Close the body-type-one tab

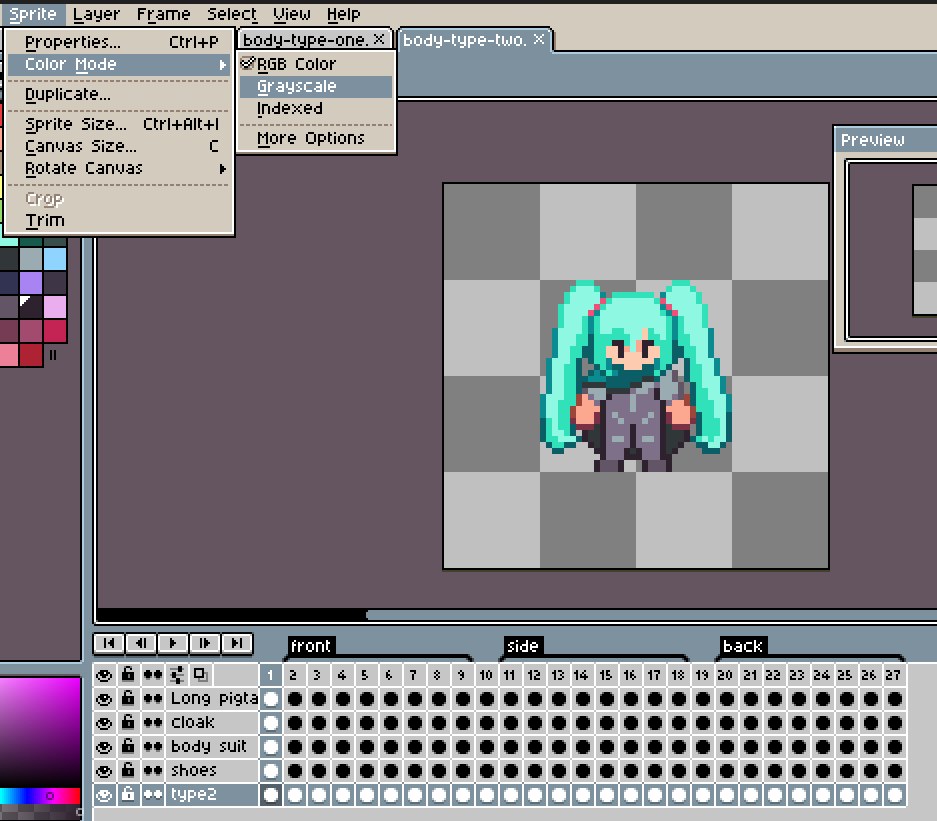pos(379,39)
